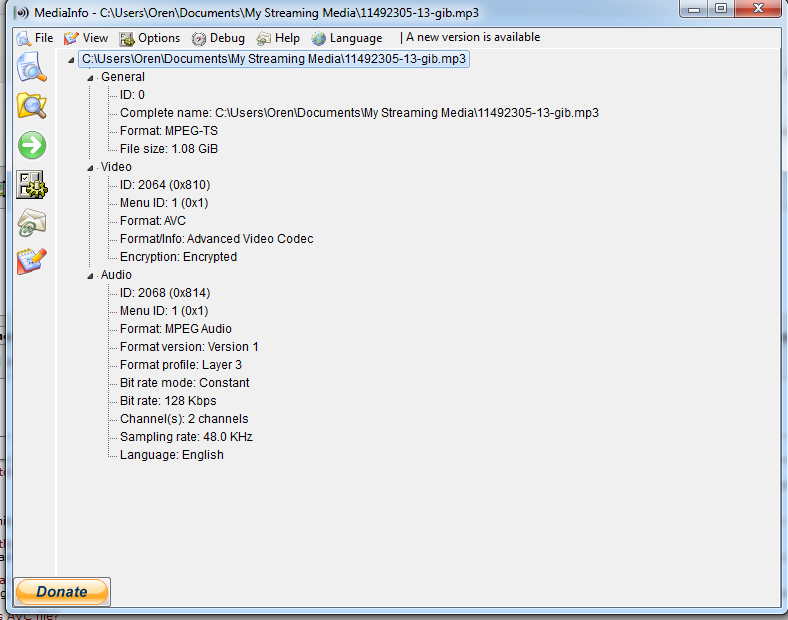The width and height of the screenshot is (788, 620).
Task: Click the green arrow Export icon
Action: (x=32, y=145)
